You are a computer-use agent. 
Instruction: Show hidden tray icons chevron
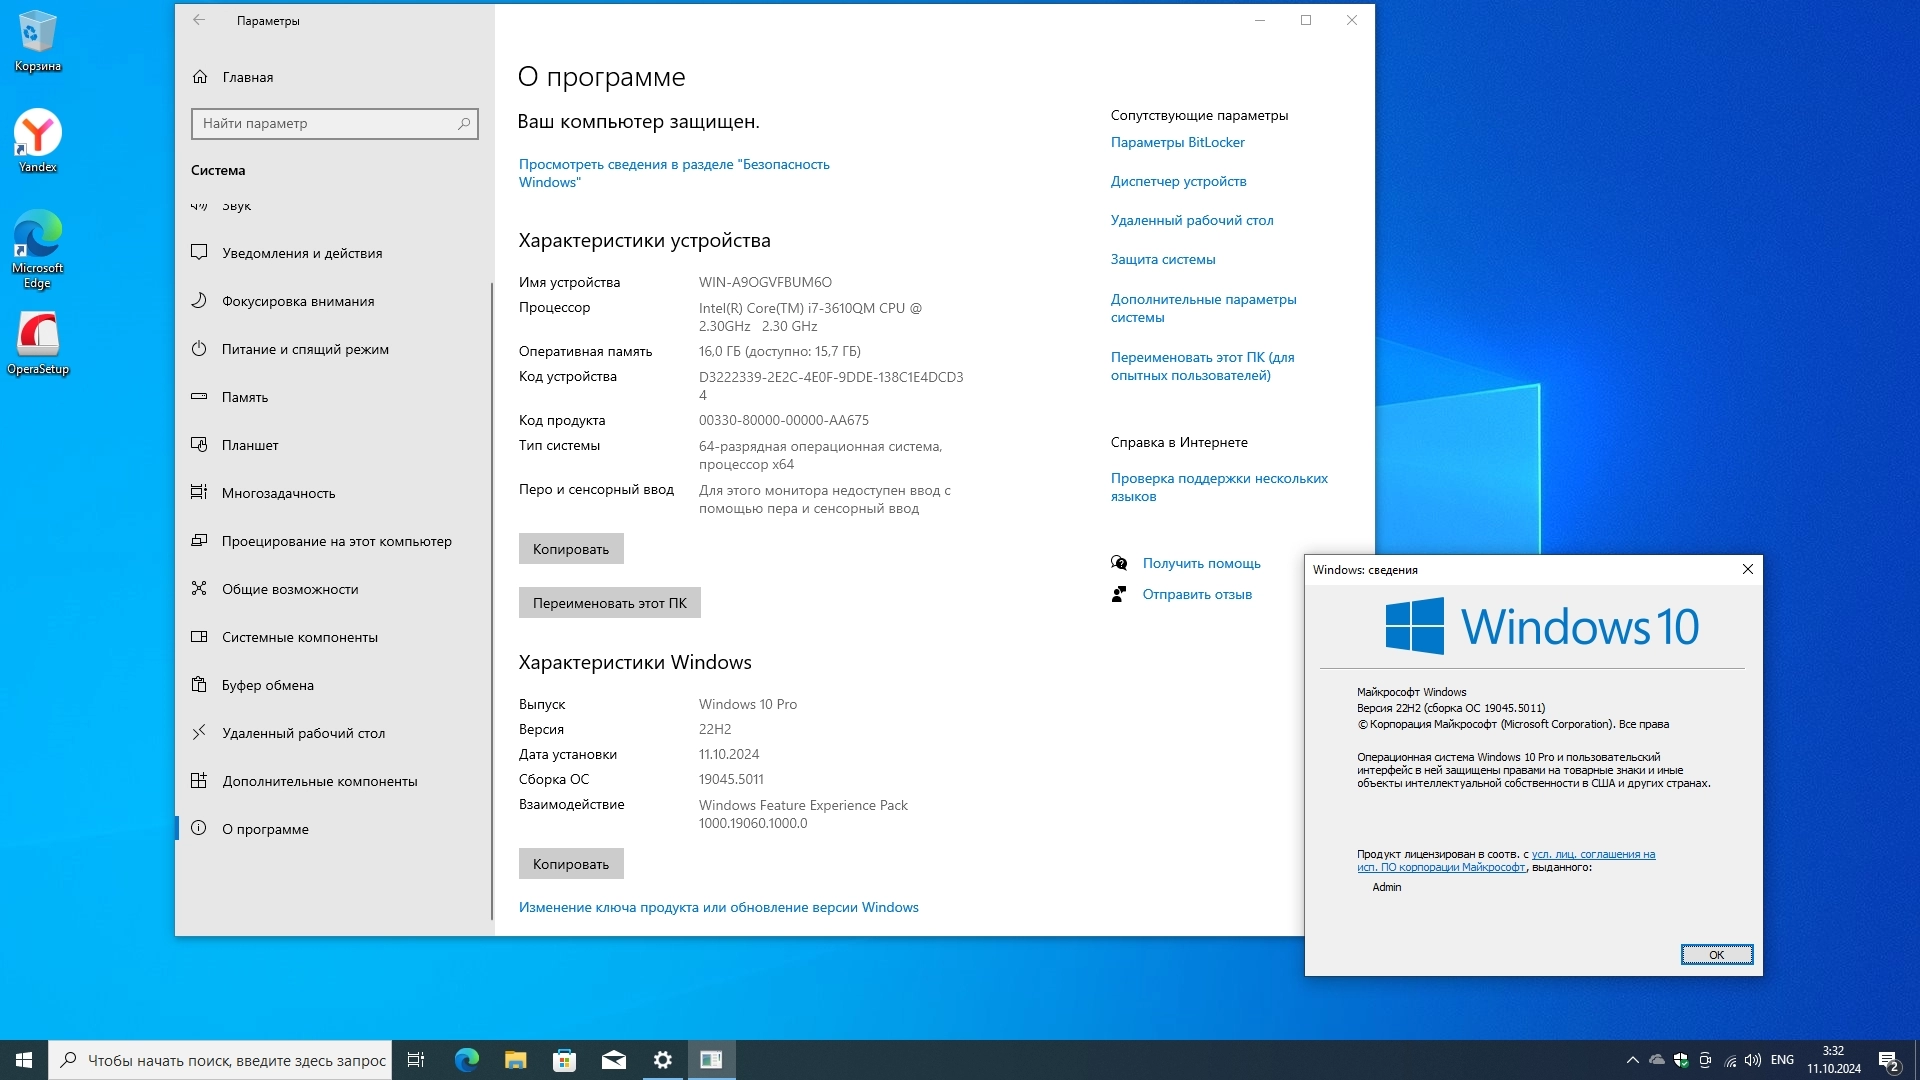pyautogui.click(x=1632, y=1060)
